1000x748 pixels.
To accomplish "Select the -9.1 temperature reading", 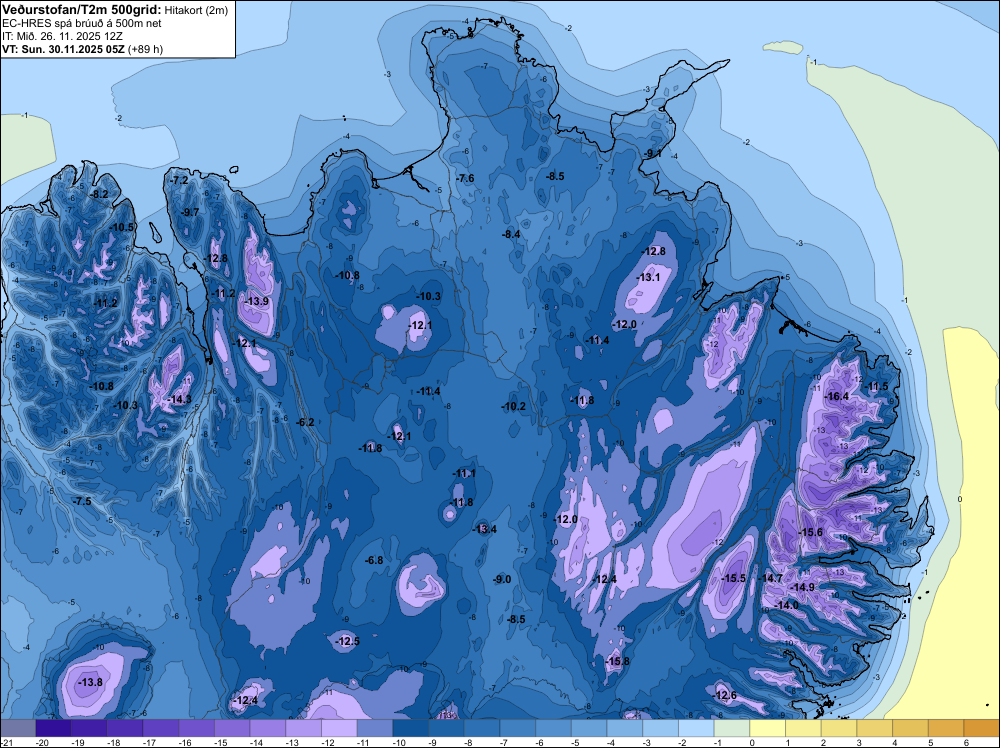I will [653, 154].
